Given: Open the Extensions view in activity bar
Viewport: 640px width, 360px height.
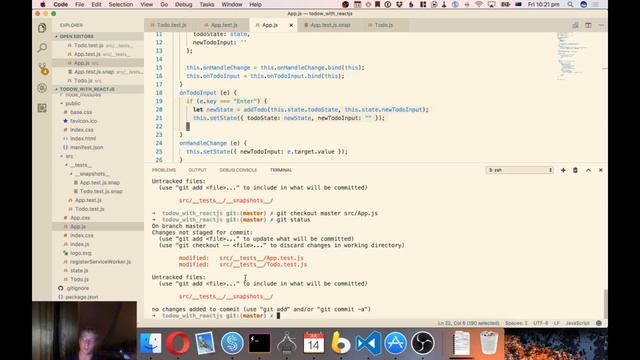Looking at the screenshot, I should click(x=42, y=108).
